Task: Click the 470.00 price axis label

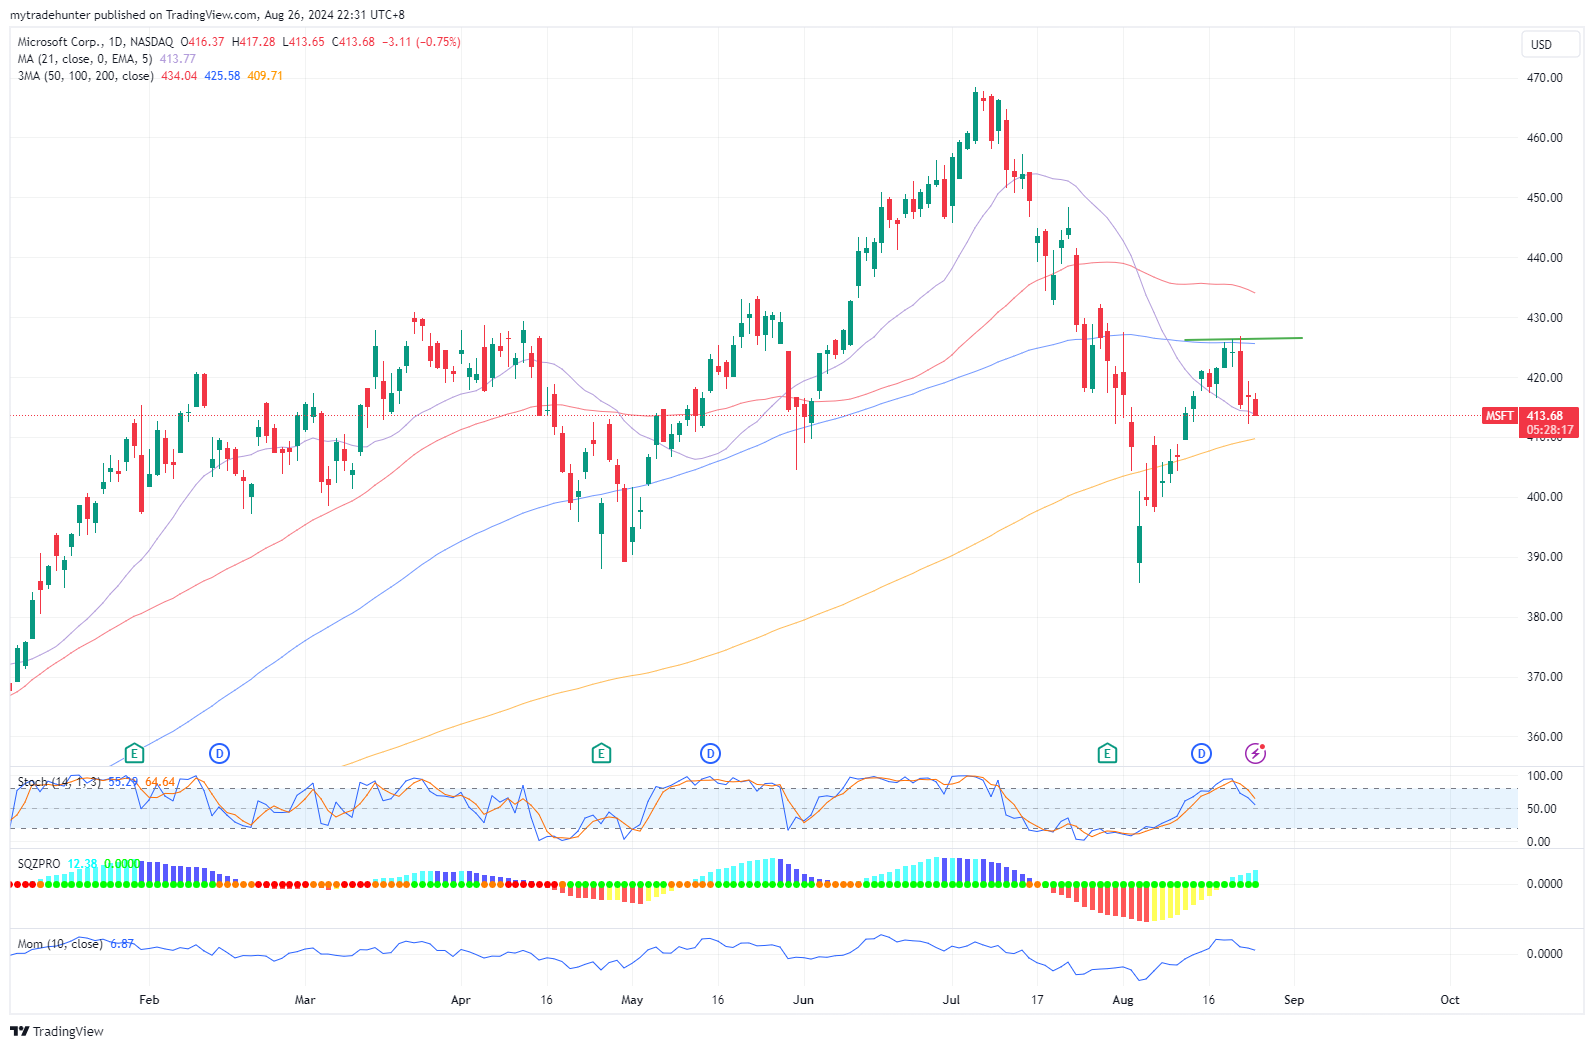Action: click(1544, 78)
